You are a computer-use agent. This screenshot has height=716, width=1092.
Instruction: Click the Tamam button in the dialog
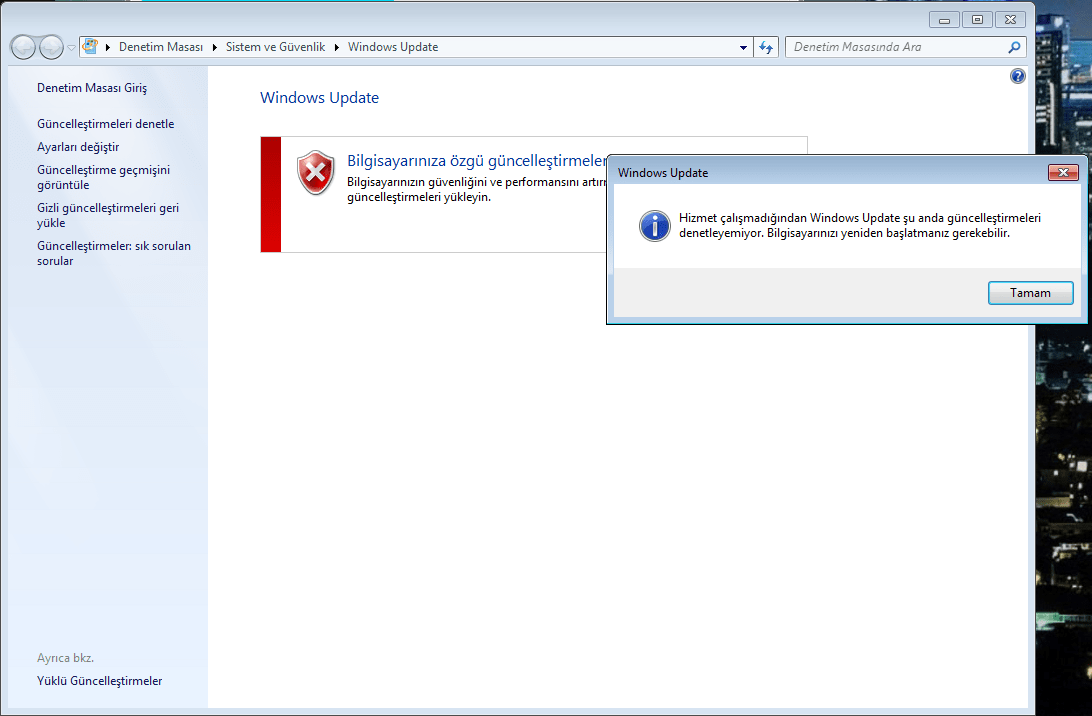pyautogui.click(x=1030, y=293)
